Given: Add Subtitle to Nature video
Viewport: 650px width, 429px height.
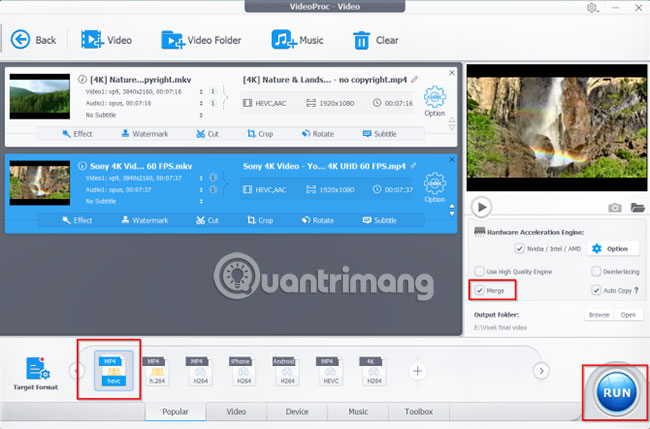Looking at the screenshot, I should click(x=380, y=134).
